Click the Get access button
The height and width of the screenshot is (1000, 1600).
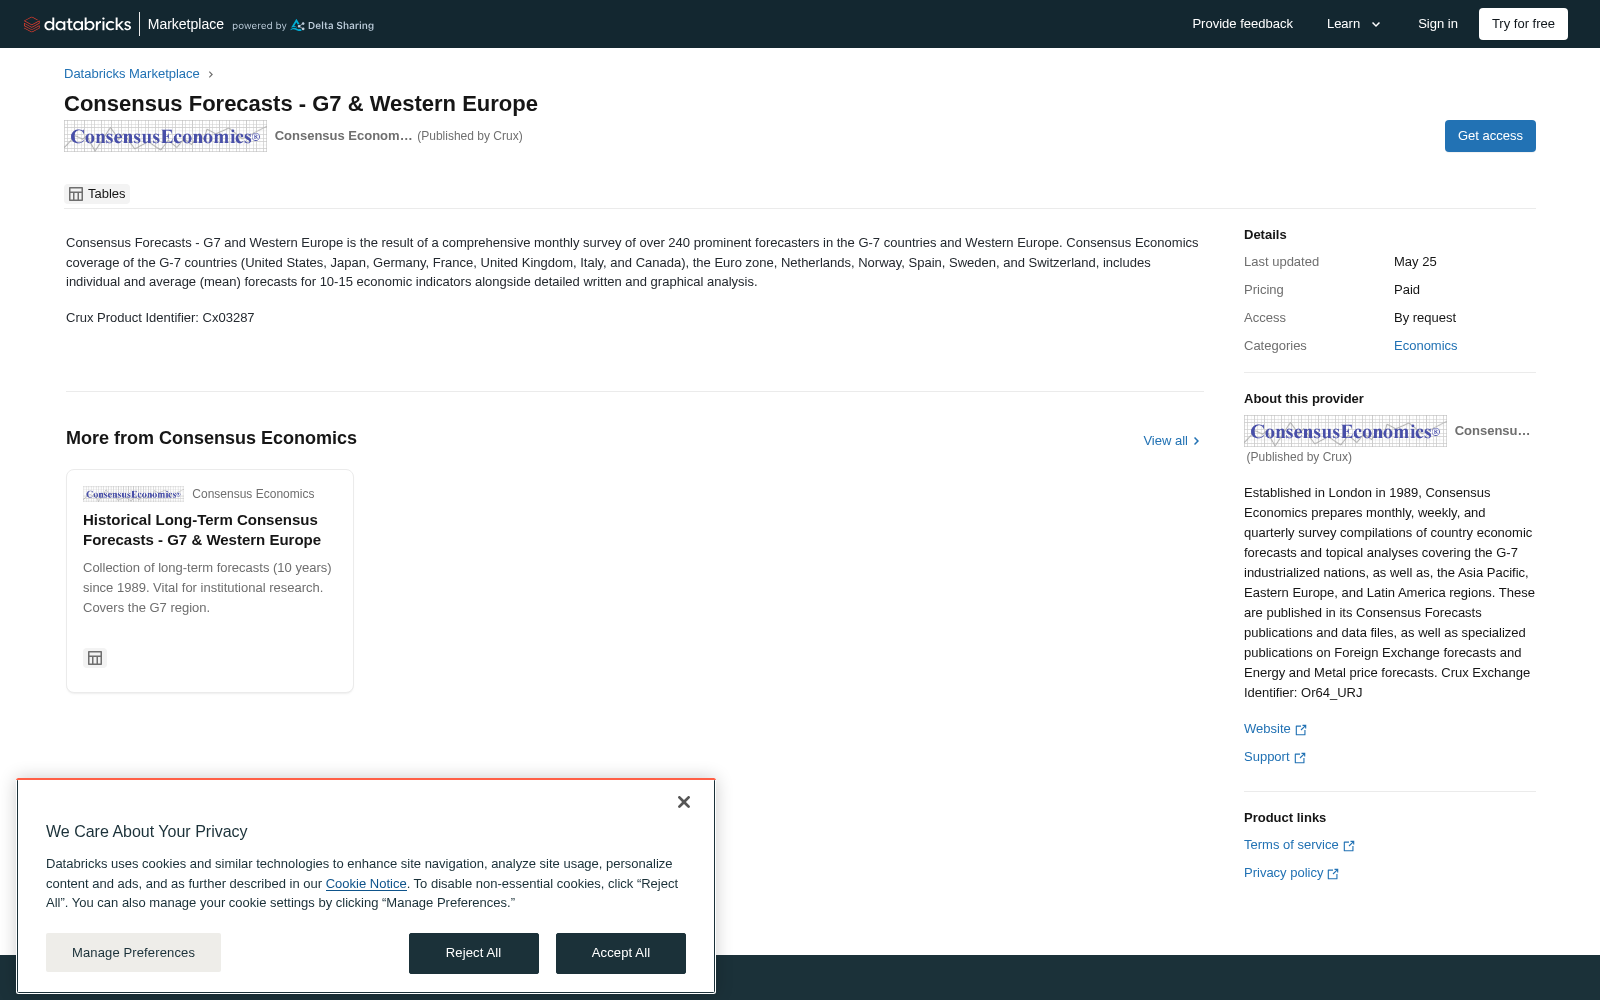(x=1490, y=136)
